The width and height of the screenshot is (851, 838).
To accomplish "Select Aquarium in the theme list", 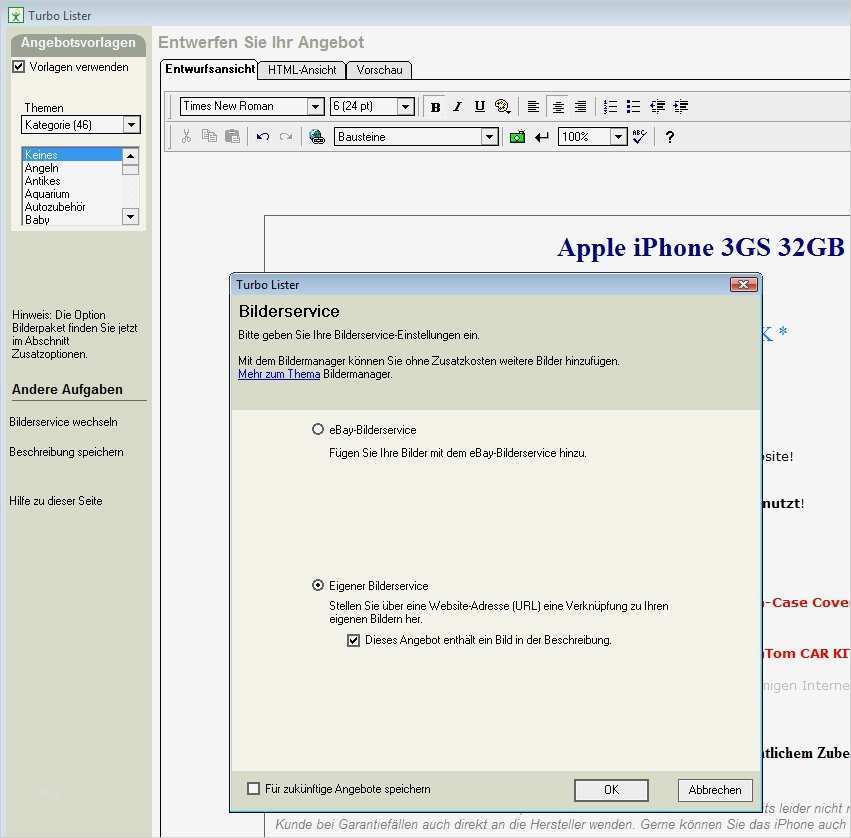I will (x=72, y=194).
